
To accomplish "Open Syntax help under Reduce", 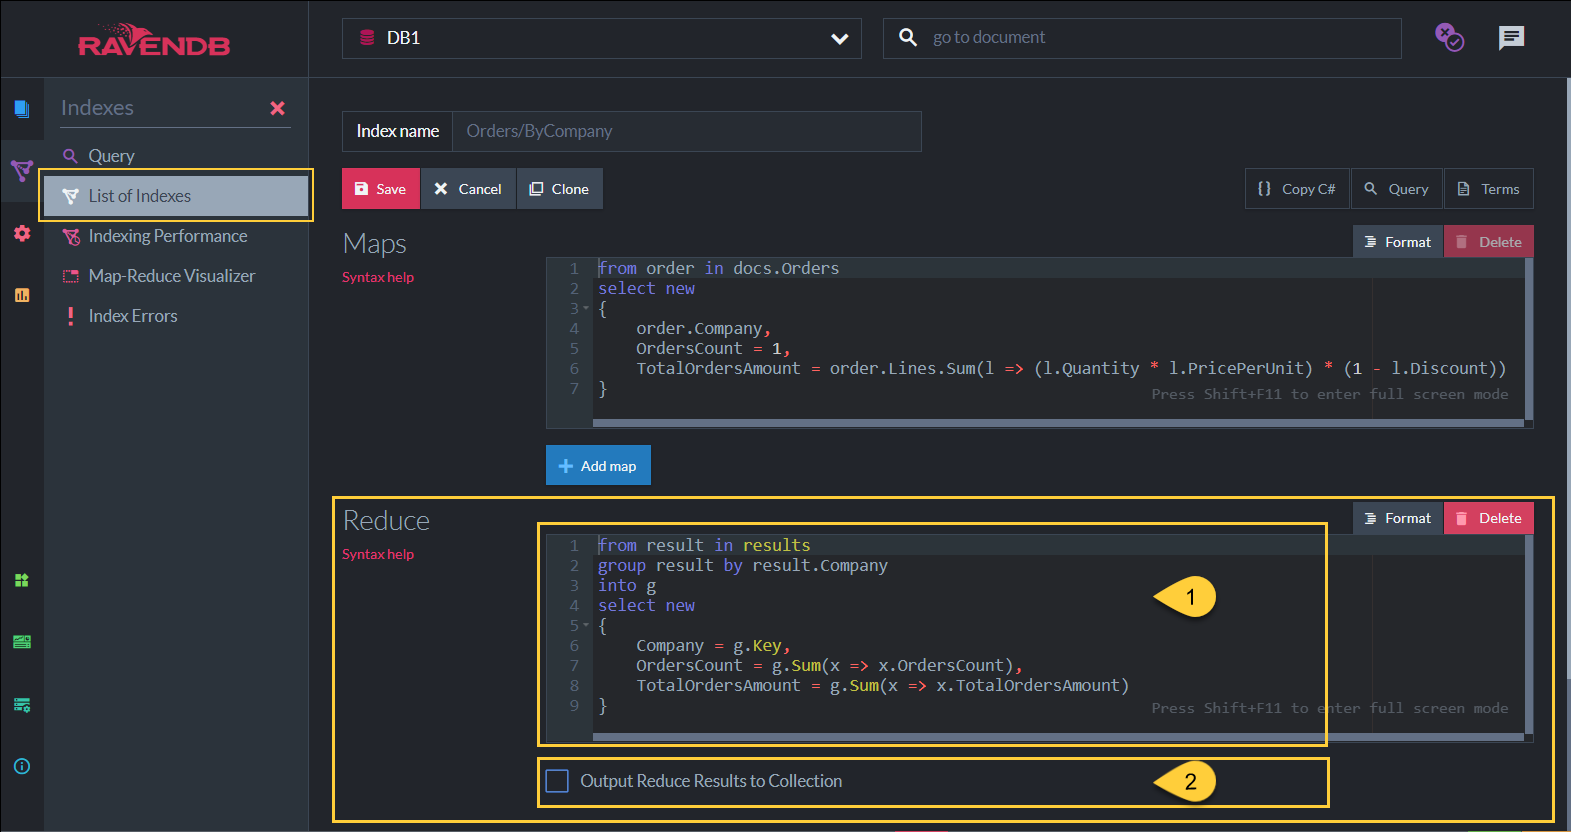I will pyautogui.click(x=378, y=554).
